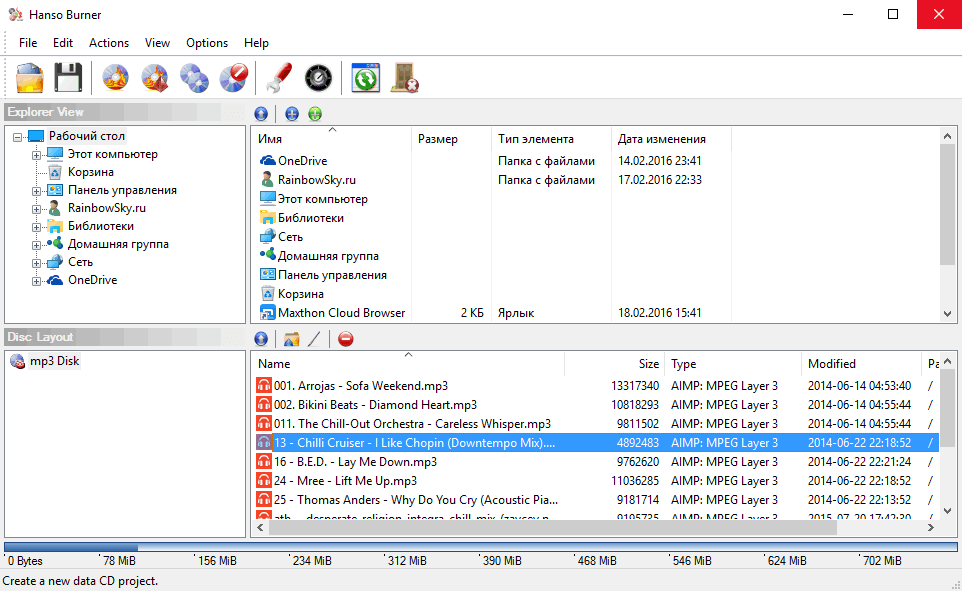Viewport: 962px width, 591px height.
Task: Click the Maxthon Cloud Browser shortcut icon
Action: click(267, 312)
